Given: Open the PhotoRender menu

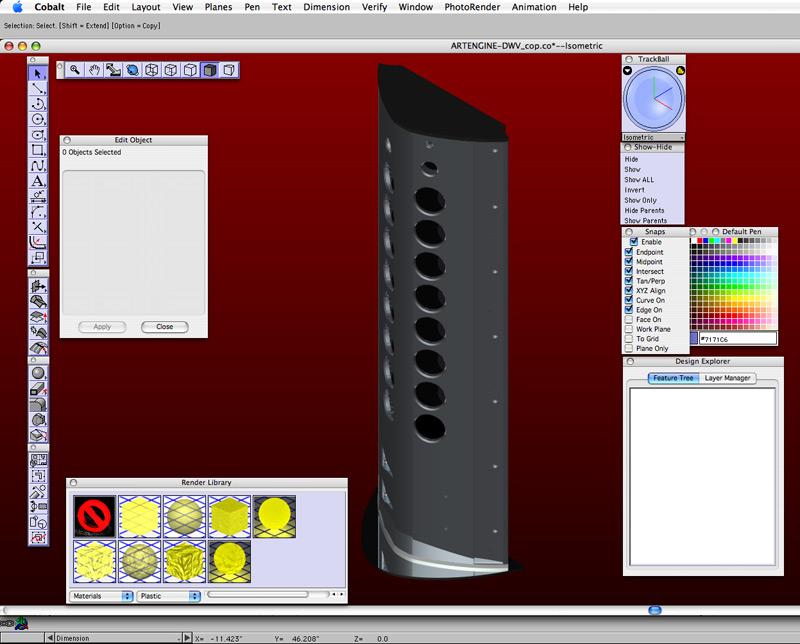Looking at the screenshot, I should click(472, 7).
